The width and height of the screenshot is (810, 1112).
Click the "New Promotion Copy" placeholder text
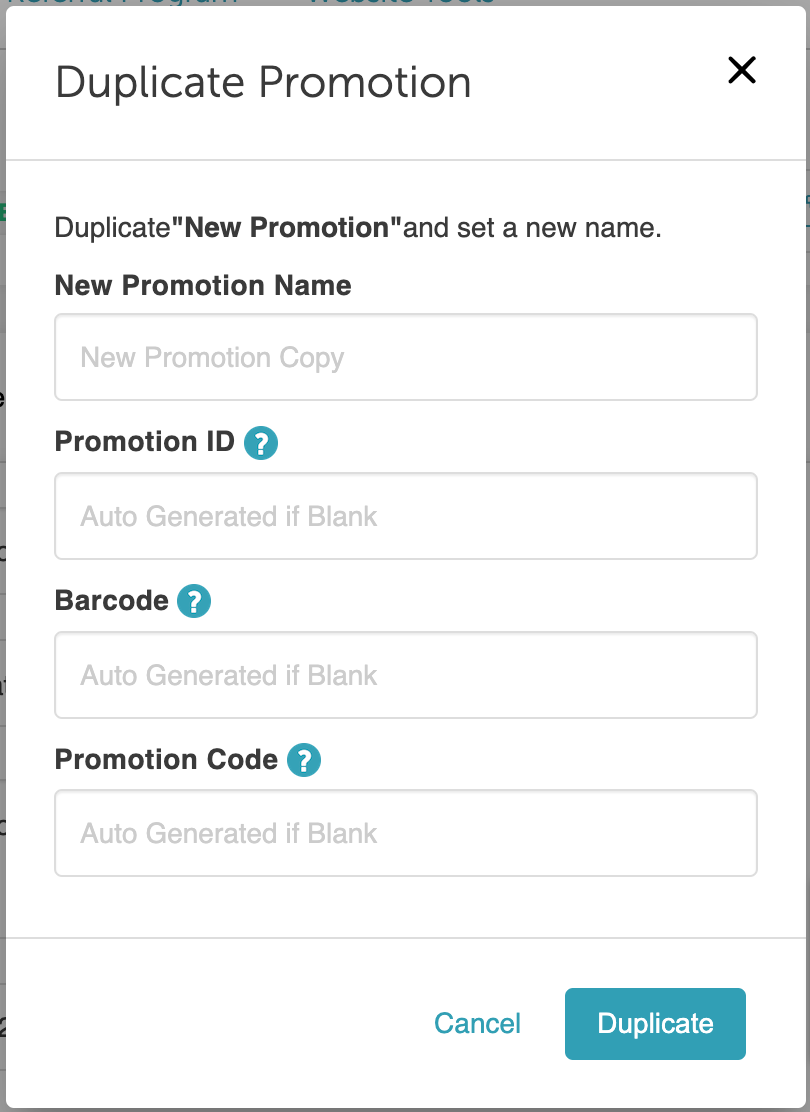click(212, 358)
